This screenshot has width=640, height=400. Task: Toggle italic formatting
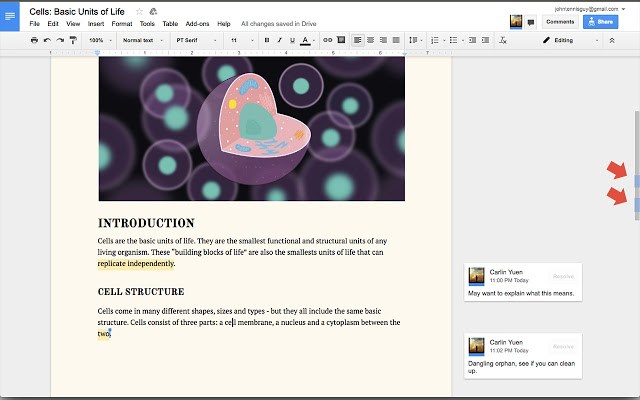[x=279, y=40]
